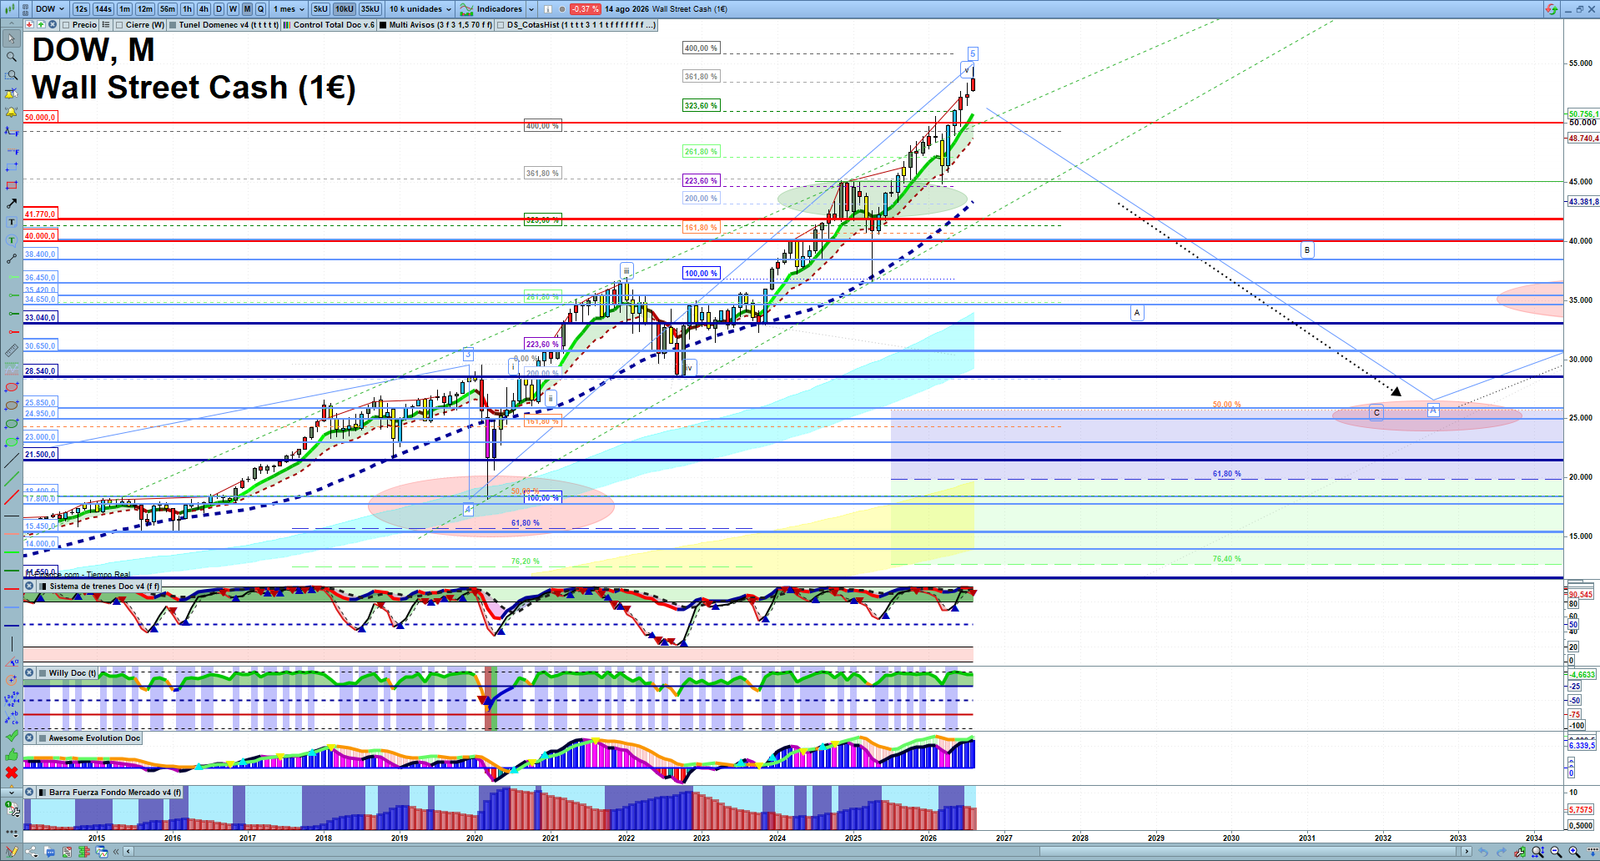
Task: Open the list icon next to Precio
Action: click(x=105, y=25)
